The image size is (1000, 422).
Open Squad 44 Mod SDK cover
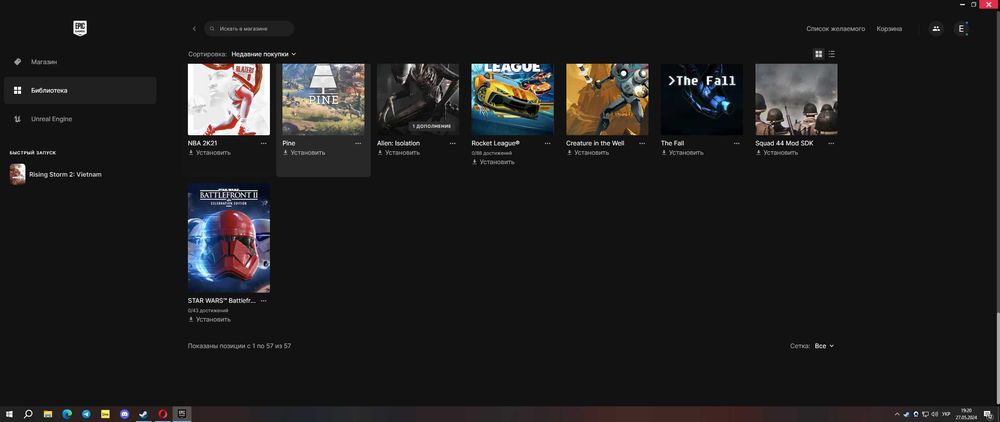(x=796, y=99)
